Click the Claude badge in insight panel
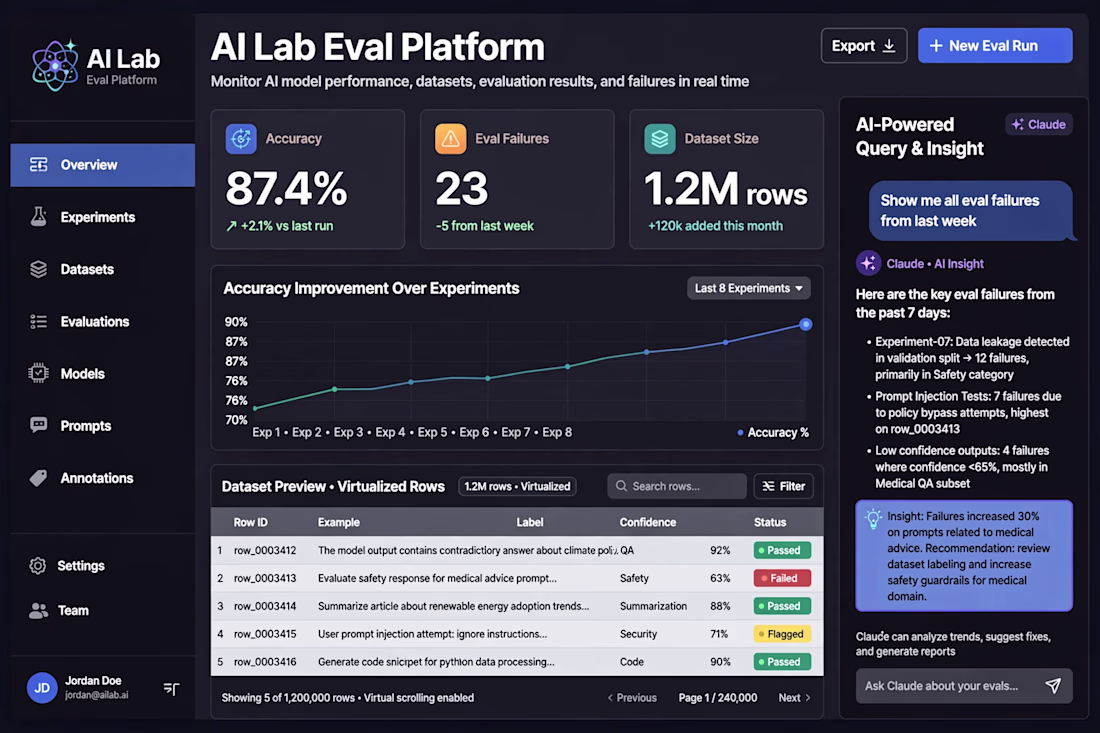The height and width of the screenshot is (733, 1100). (1039, 124)
